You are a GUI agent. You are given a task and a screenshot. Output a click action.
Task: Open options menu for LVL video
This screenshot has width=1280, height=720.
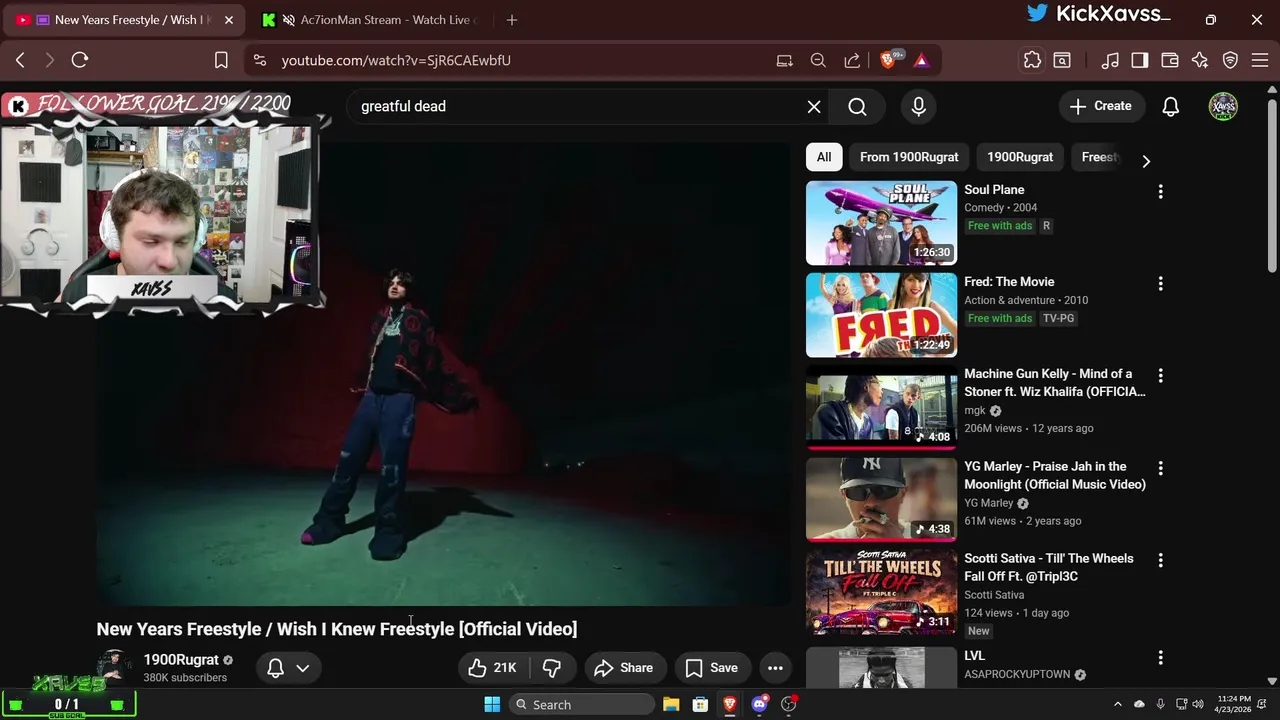[1160, 657]
